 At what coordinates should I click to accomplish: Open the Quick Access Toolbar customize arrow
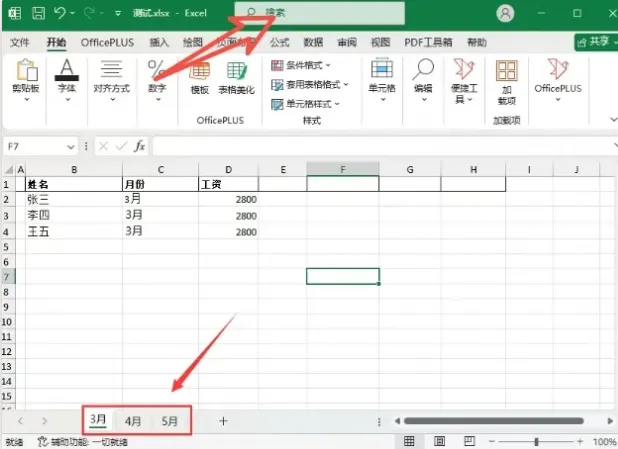click(118, 13)
